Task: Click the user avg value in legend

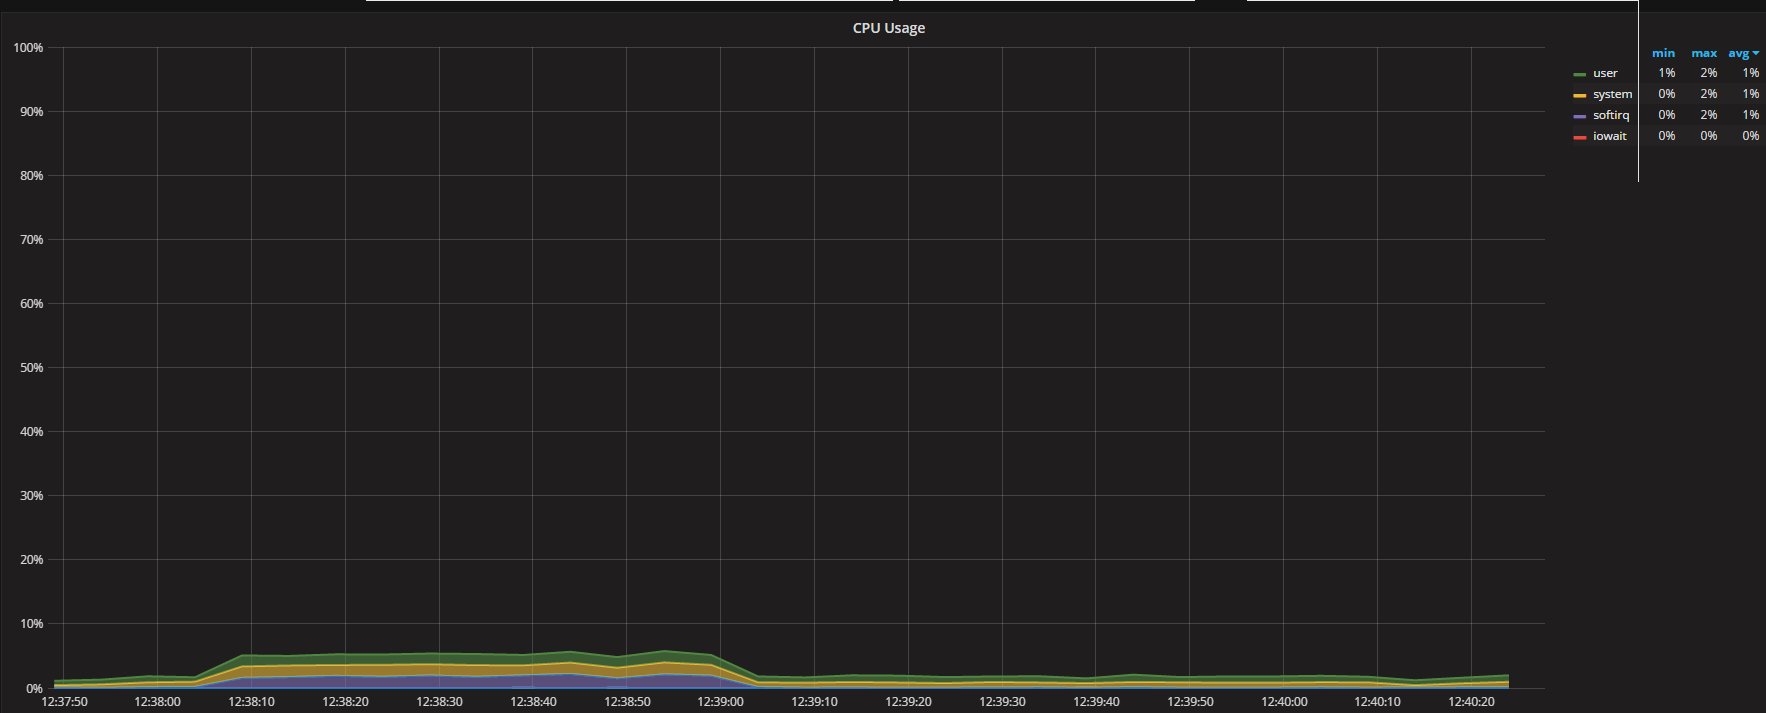Action: tap(1750, 73)
